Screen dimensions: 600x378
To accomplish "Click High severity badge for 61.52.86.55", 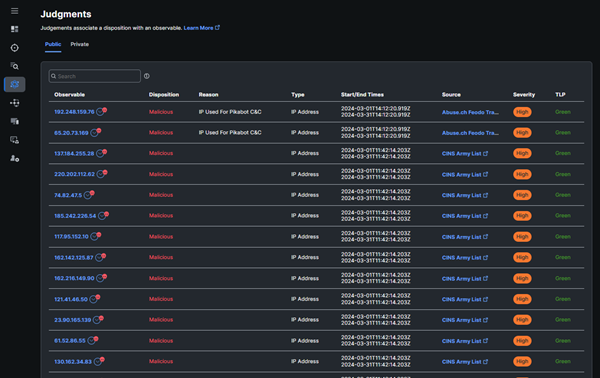I will 522,341.
